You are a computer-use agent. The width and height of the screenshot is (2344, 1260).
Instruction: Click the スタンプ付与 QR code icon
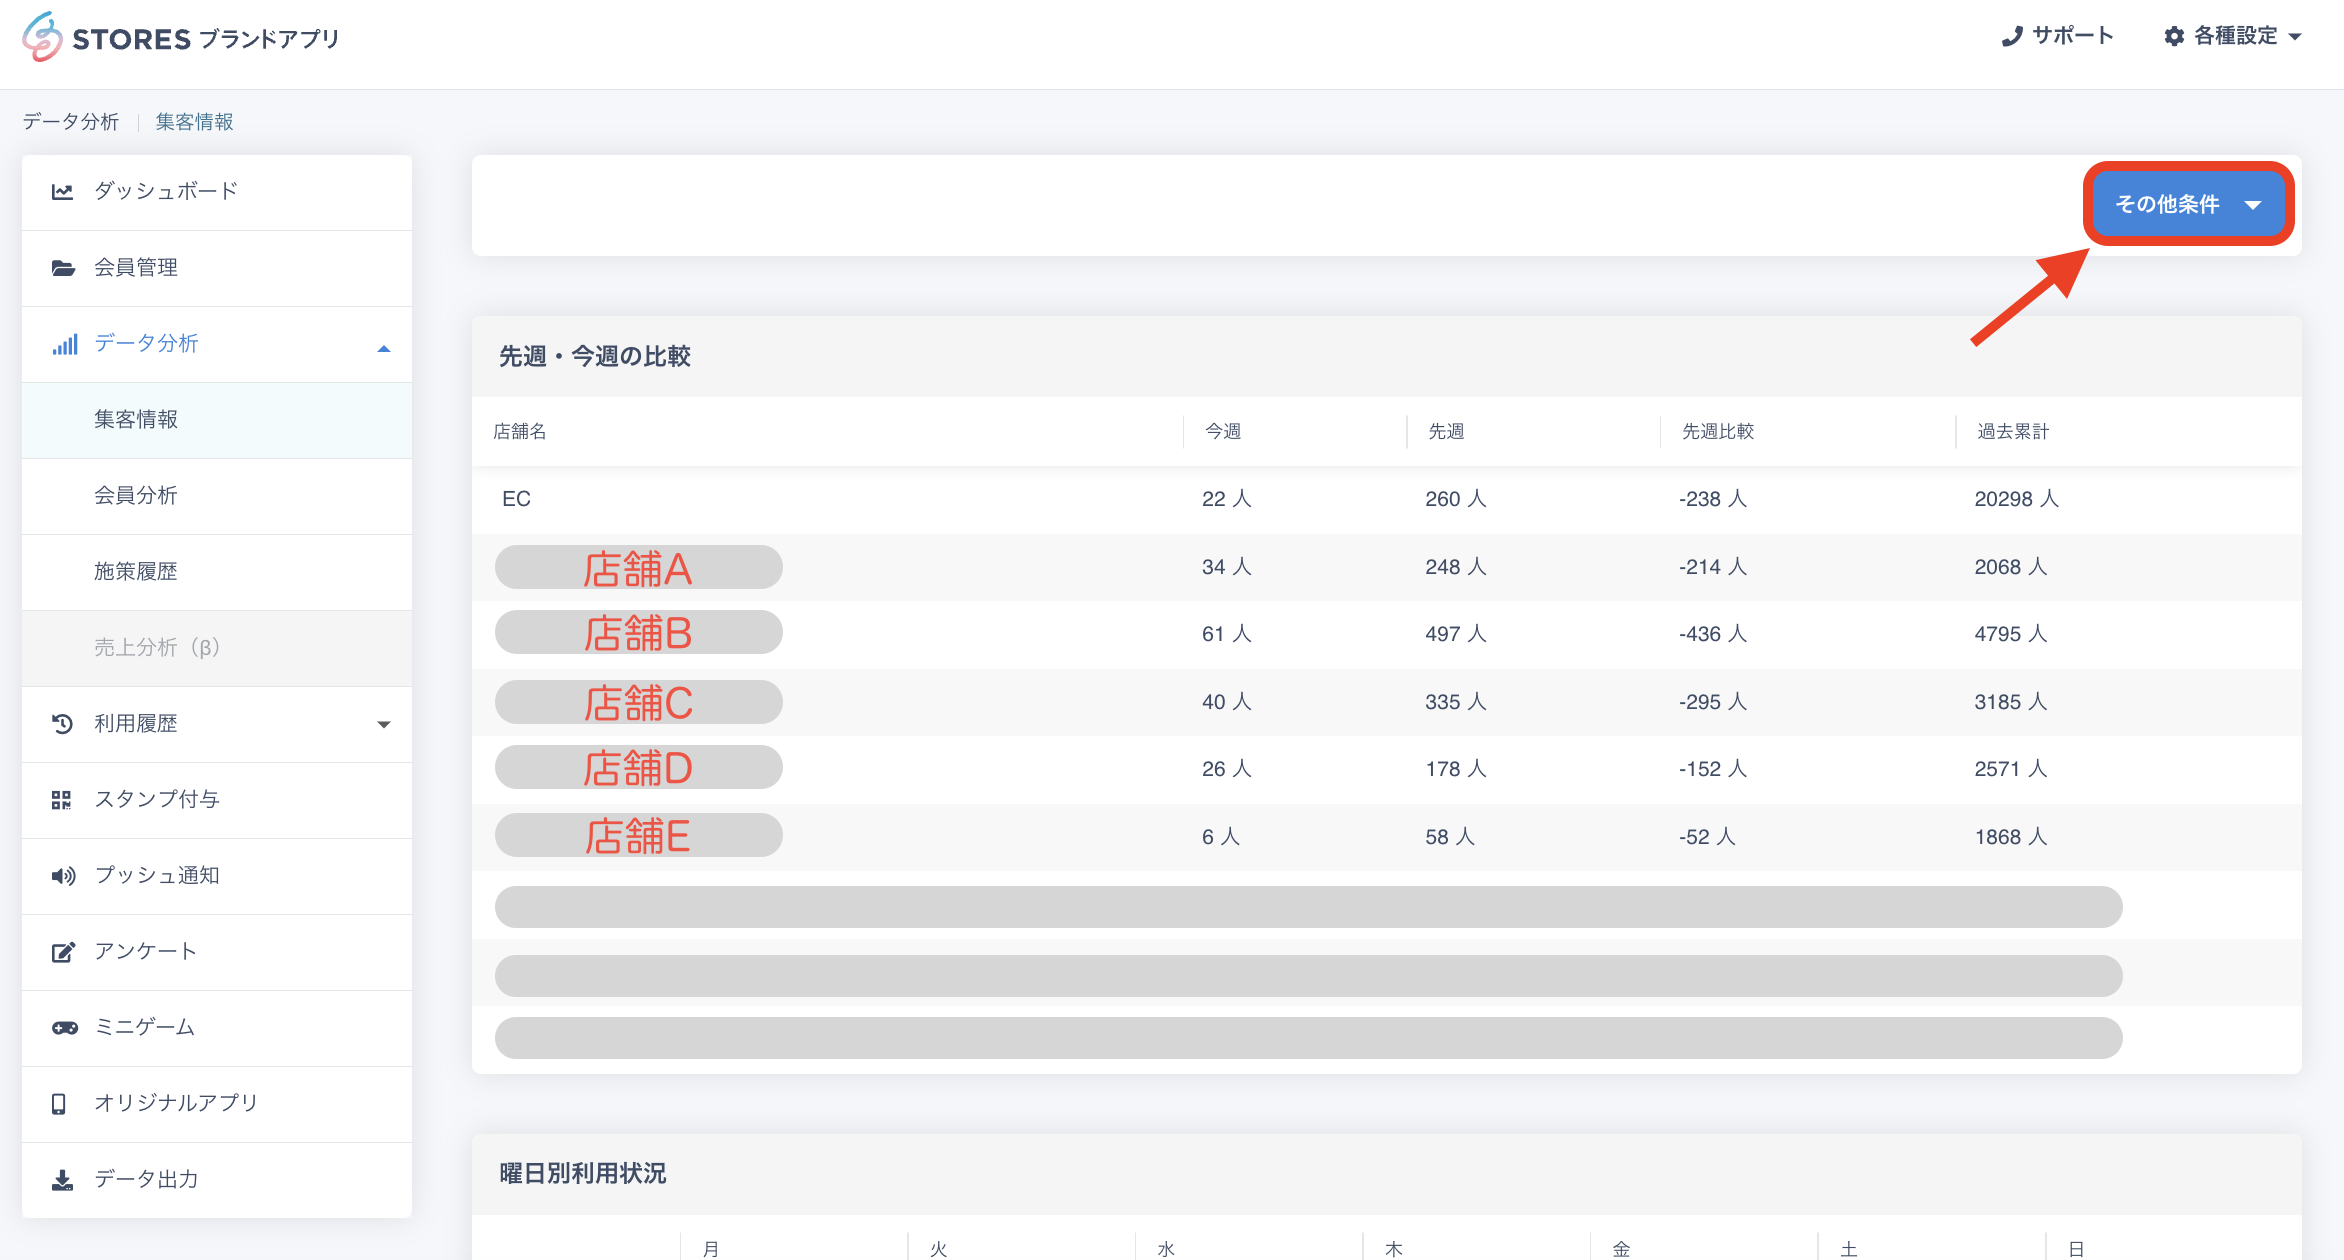(x=62, y=800)
